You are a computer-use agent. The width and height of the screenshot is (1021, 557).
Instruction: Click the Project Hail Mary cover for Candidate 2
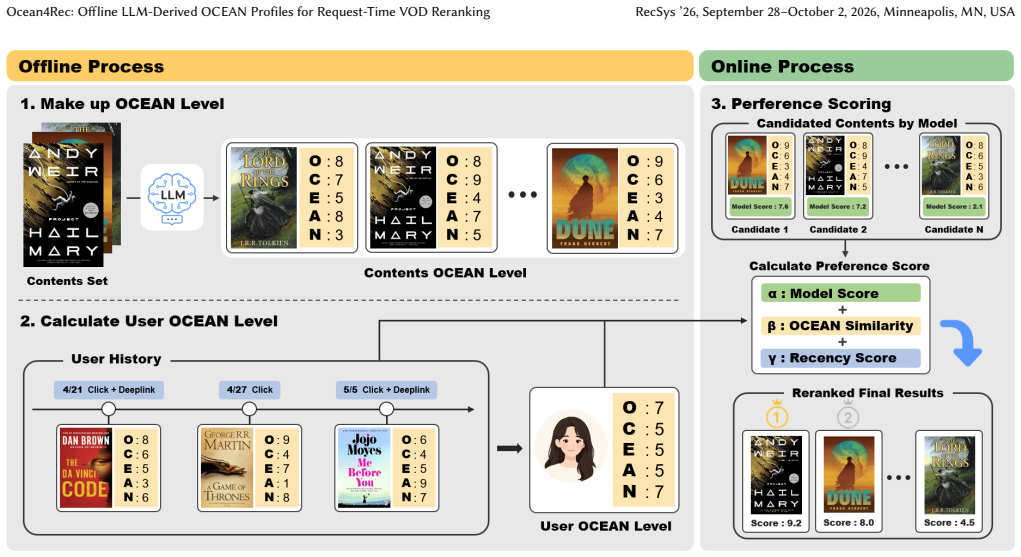[825, 165]
